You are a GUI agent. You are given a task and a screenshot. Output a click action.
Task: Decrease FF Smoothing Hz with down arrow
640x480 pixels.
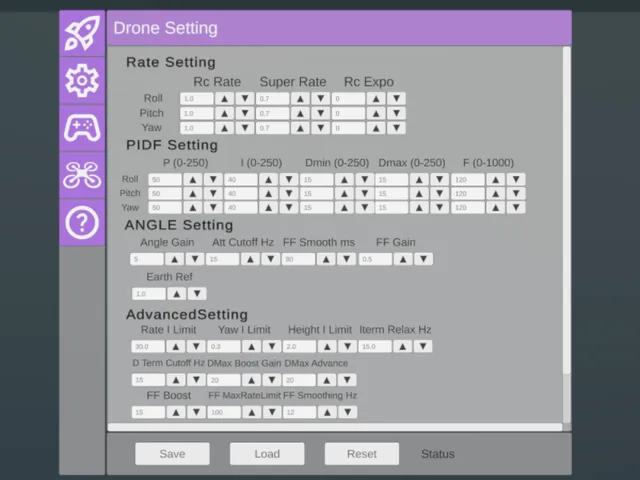347,412
